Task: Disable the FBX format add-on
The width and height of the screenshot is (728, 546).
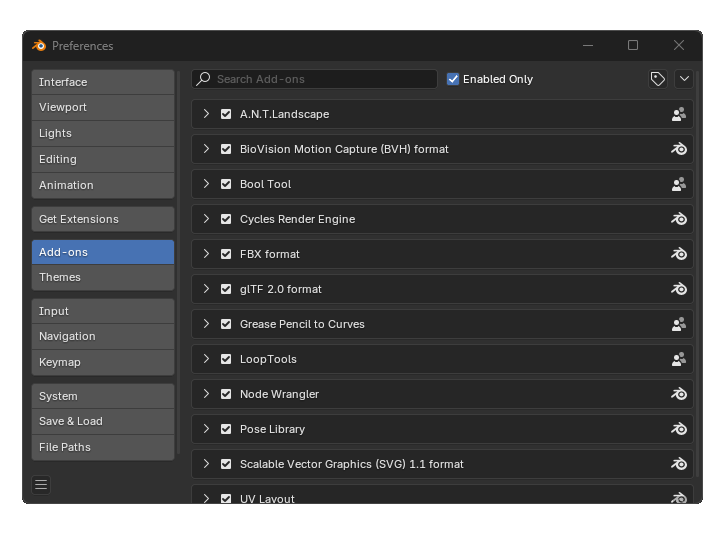Action: pos(226,254)
